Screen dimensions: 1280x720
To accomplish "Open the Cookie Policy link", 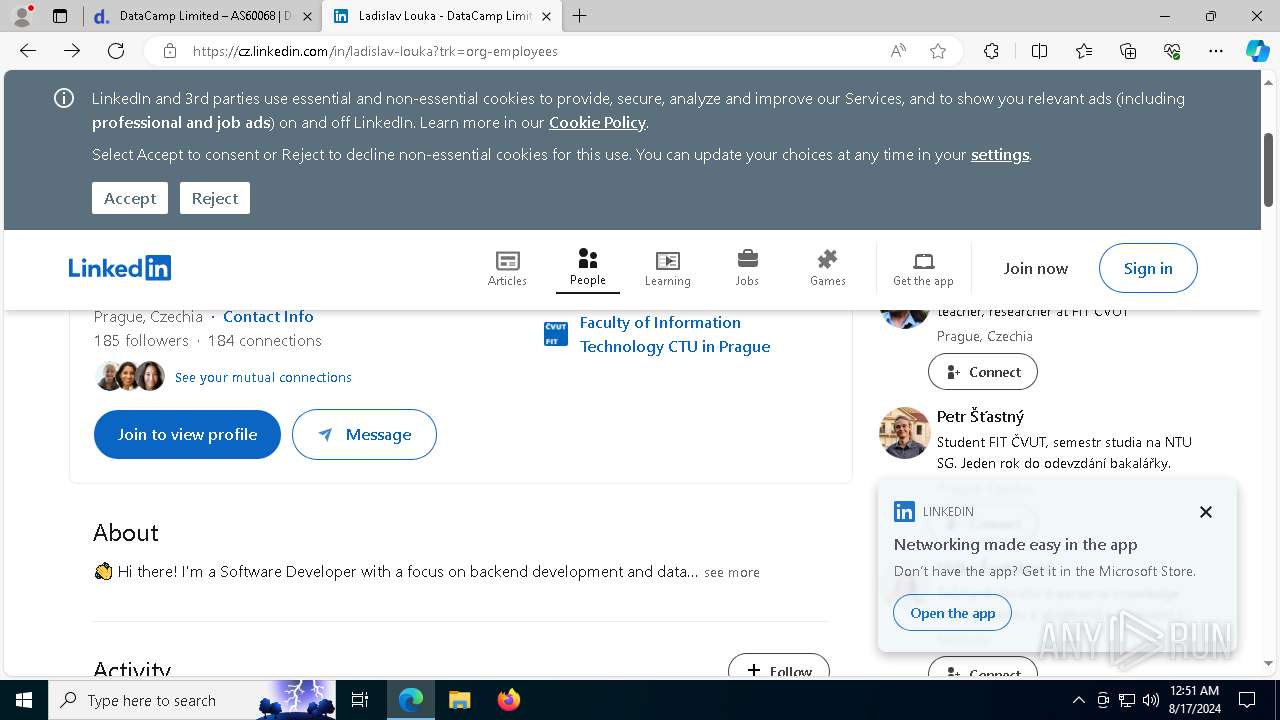I will [x=597, y=122].
